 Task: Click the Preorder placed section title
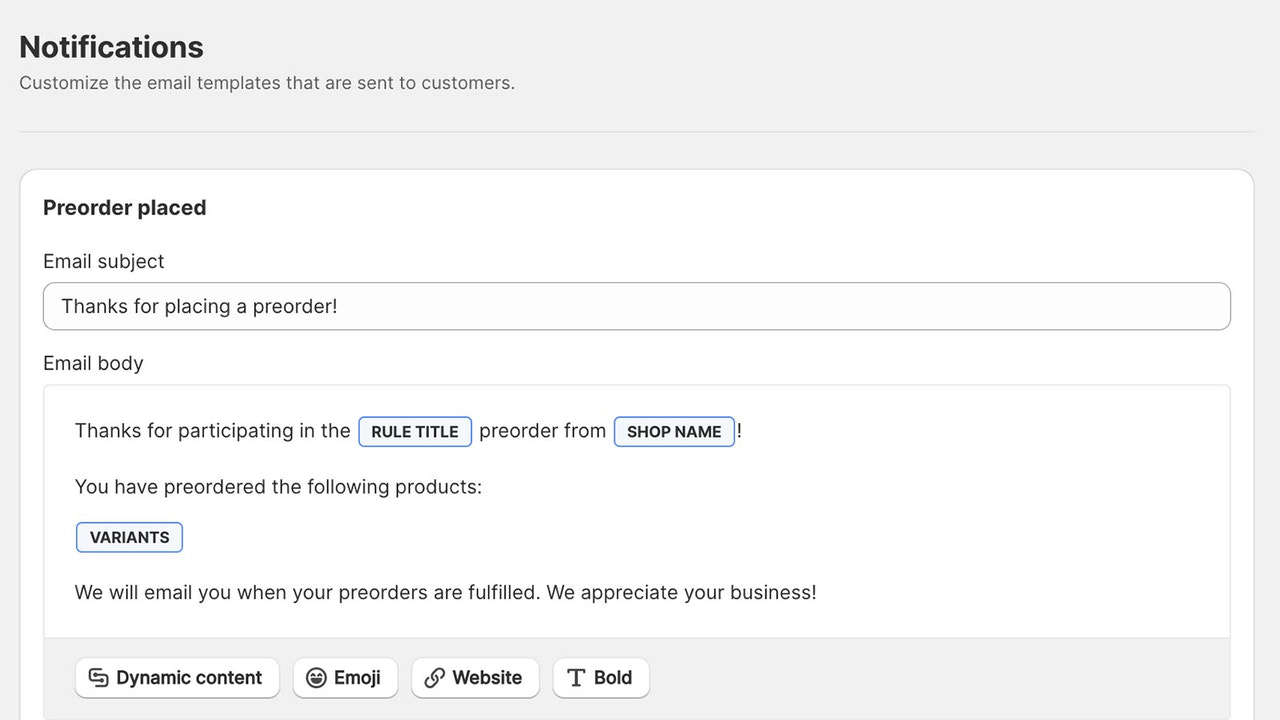[124, 208]
